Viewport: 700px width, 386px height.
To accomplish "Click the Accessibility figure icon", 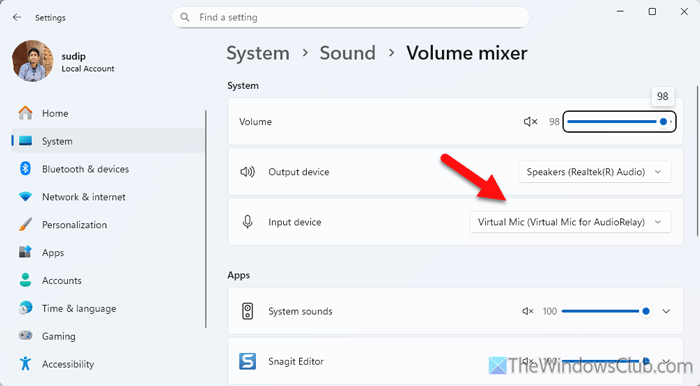I will coord(25,364).
